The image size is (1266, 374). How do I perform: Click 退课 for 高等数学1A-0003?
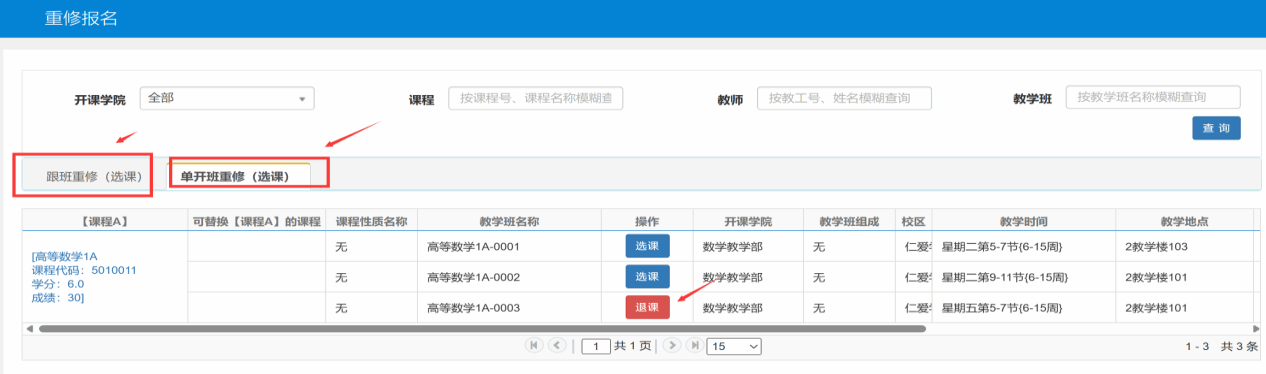coord(647,307)
